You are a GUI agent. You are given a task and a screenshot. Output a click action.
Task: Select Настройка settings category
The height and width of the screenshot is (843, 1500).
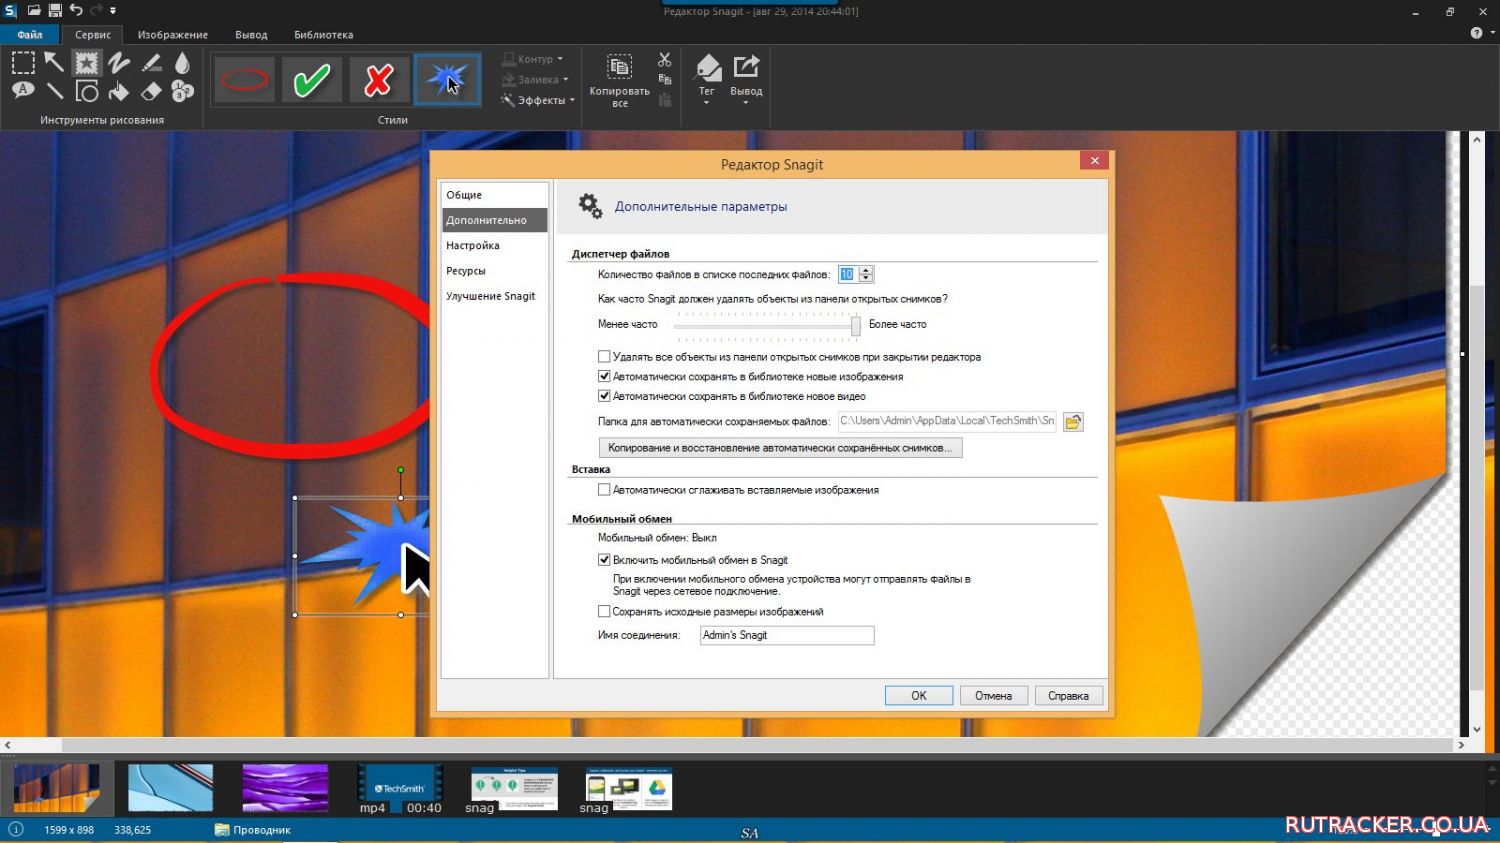495,245
